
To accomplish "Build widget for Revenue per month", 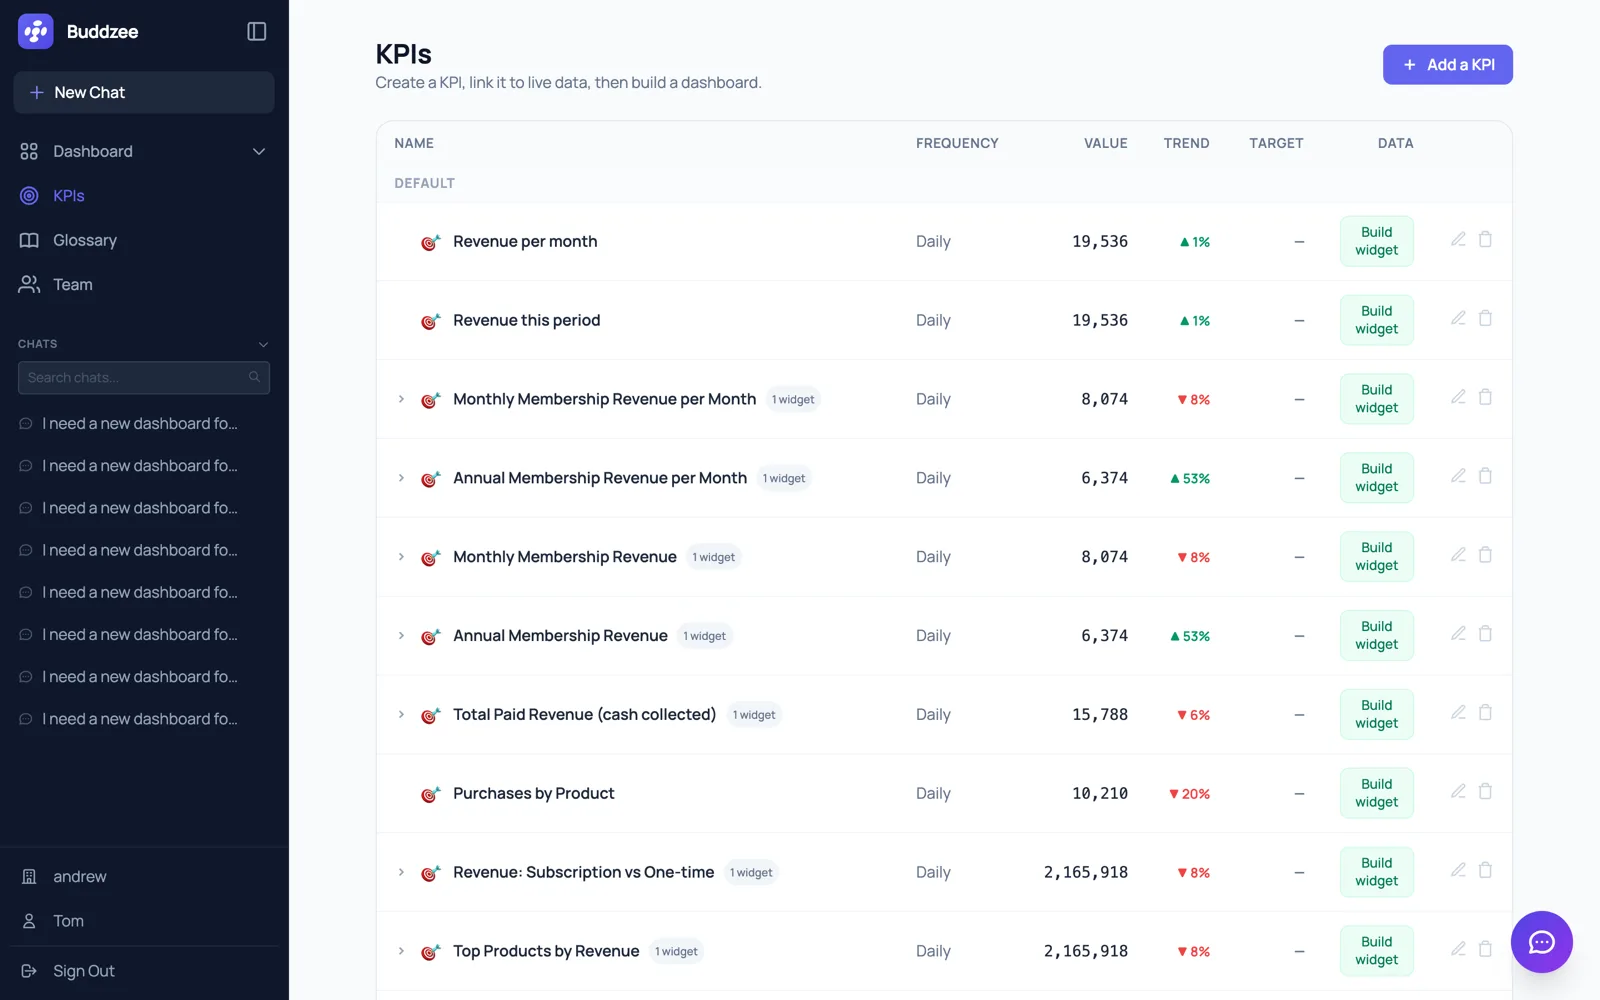I will point(1376,241).
